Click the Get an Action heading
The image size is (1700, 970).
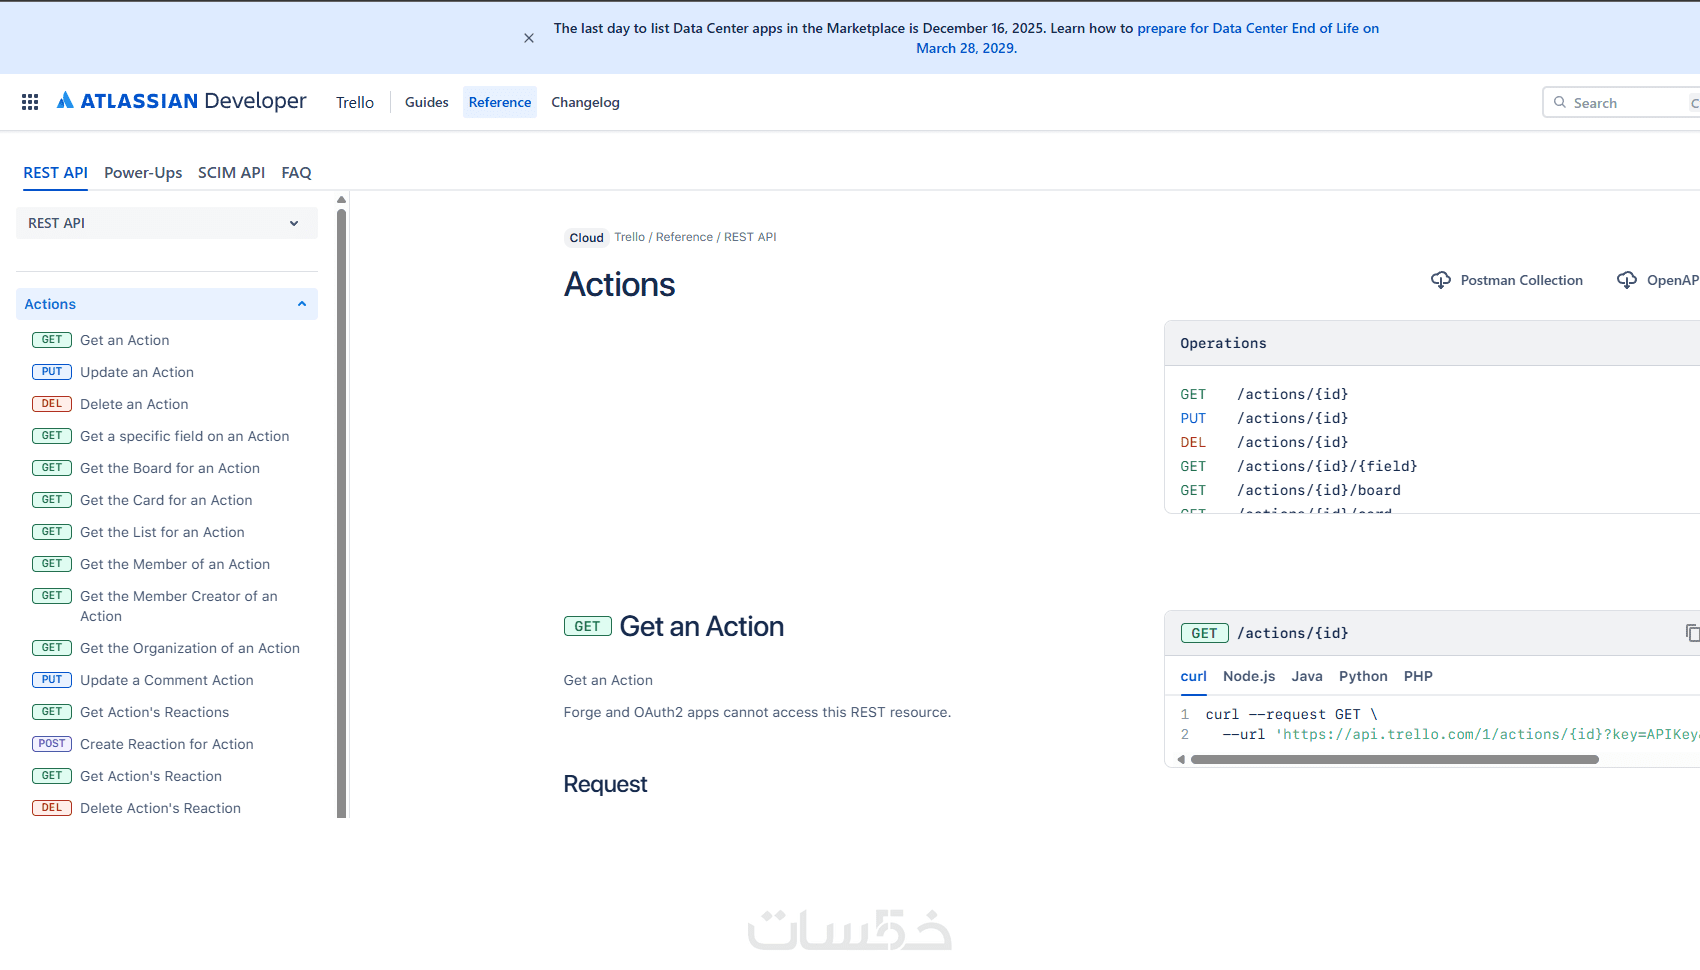tap(702, 626)
